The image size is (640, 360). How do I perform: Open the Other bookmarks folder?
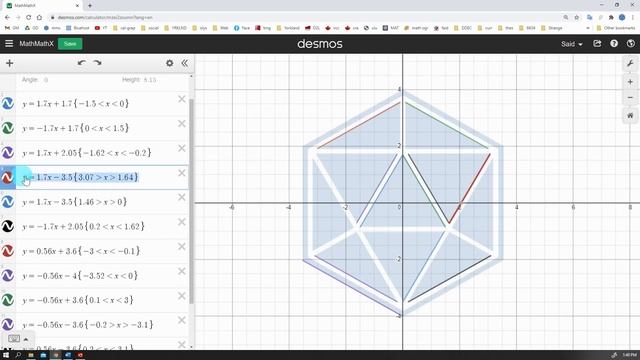pyautogui.click(x=616, y=28)
